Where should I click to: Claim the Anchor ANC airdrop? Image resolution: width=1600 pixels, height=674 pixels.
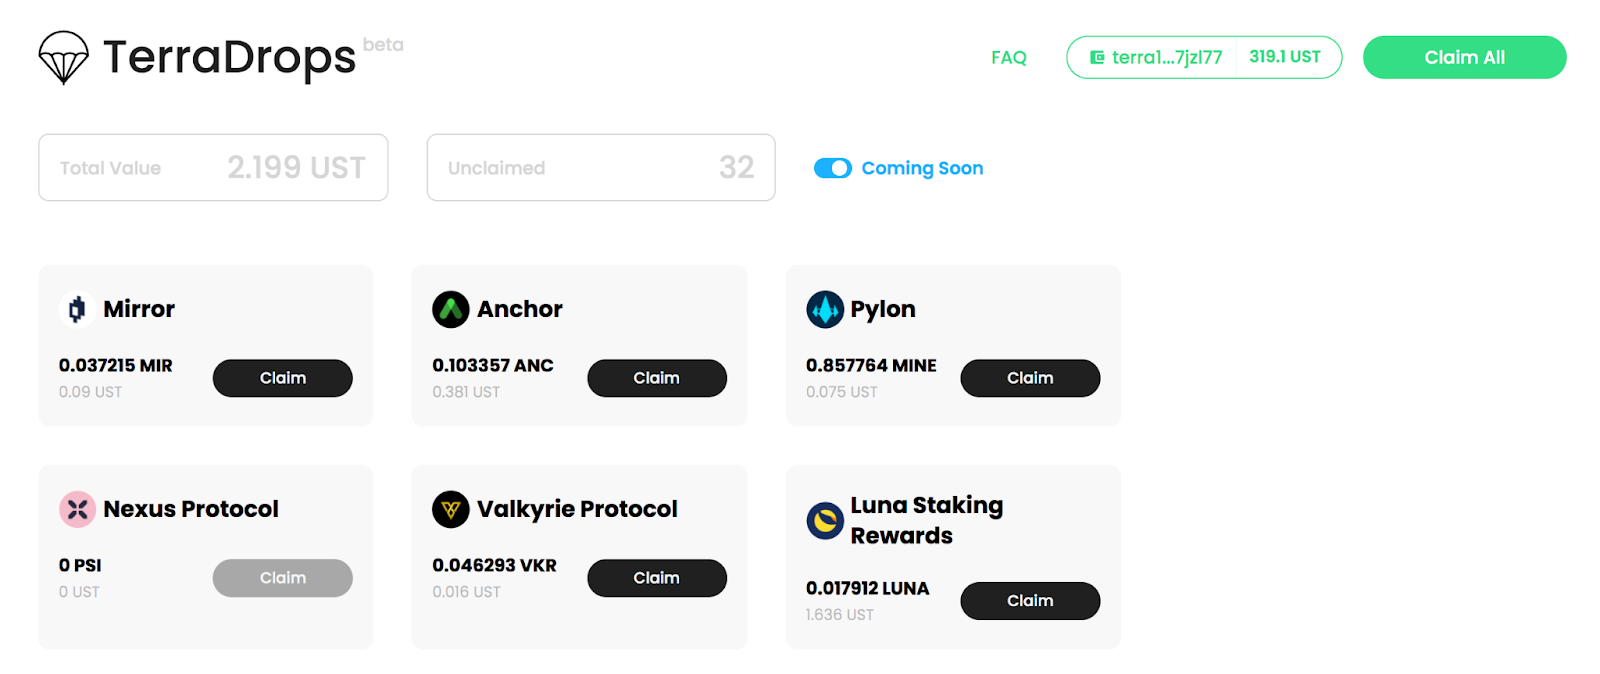pyautogui.click(x=656, y=378)
